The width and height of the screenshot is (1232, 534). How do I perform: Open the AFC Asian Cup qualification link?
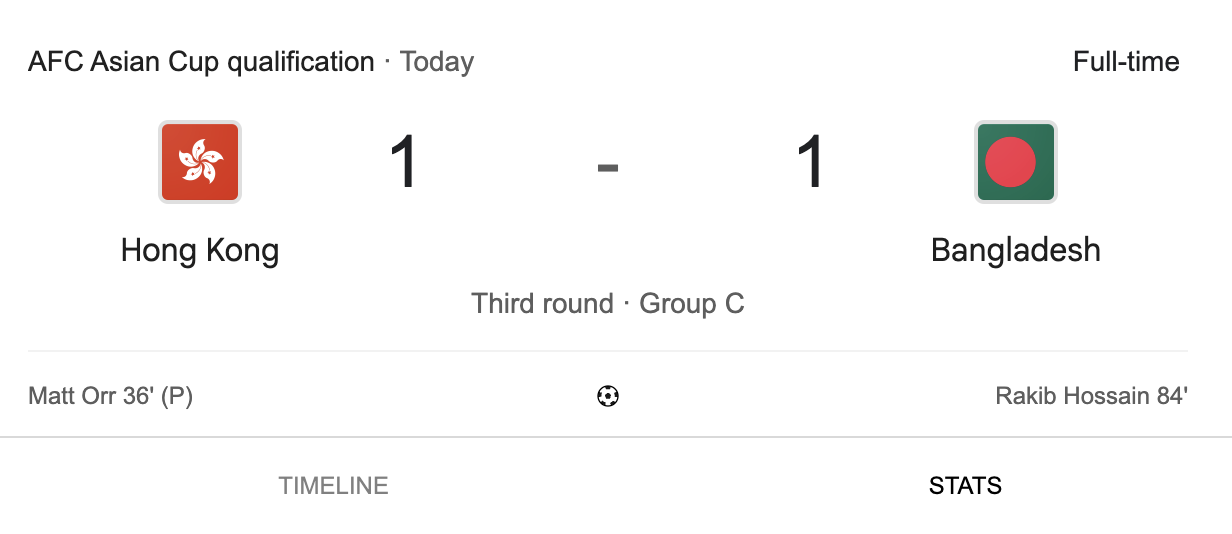pyautogui.click(x=201, y=62)
